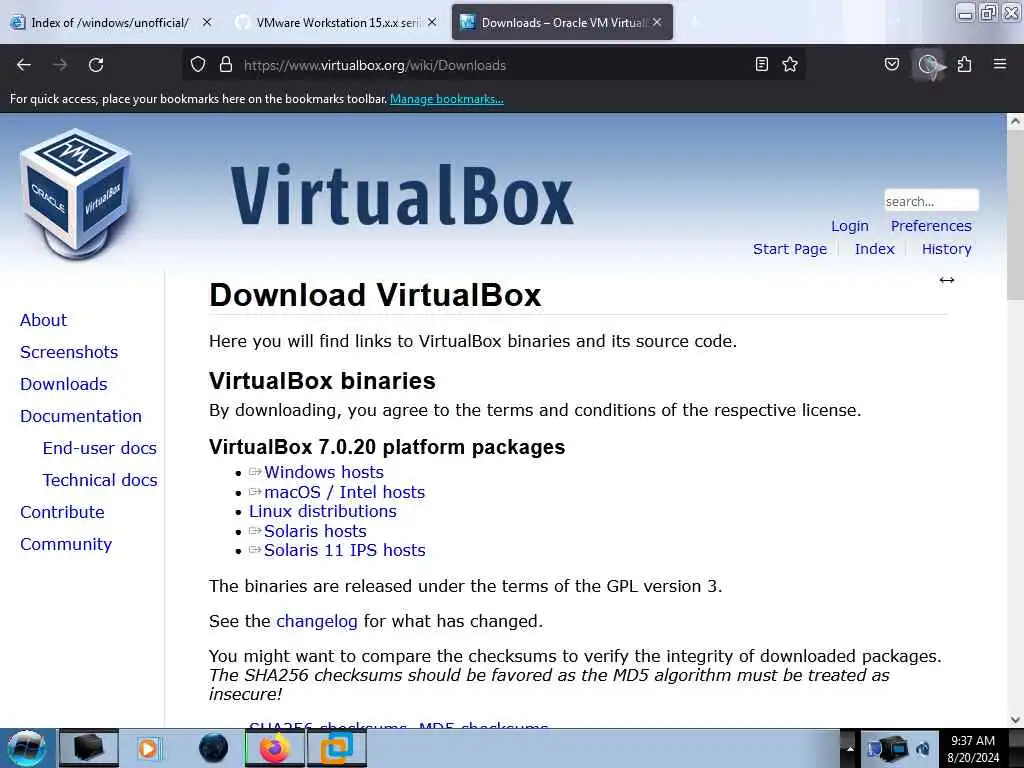
Task: Click the VirtualBox search field
Action: pyautogui.click(x=931, y=201)
